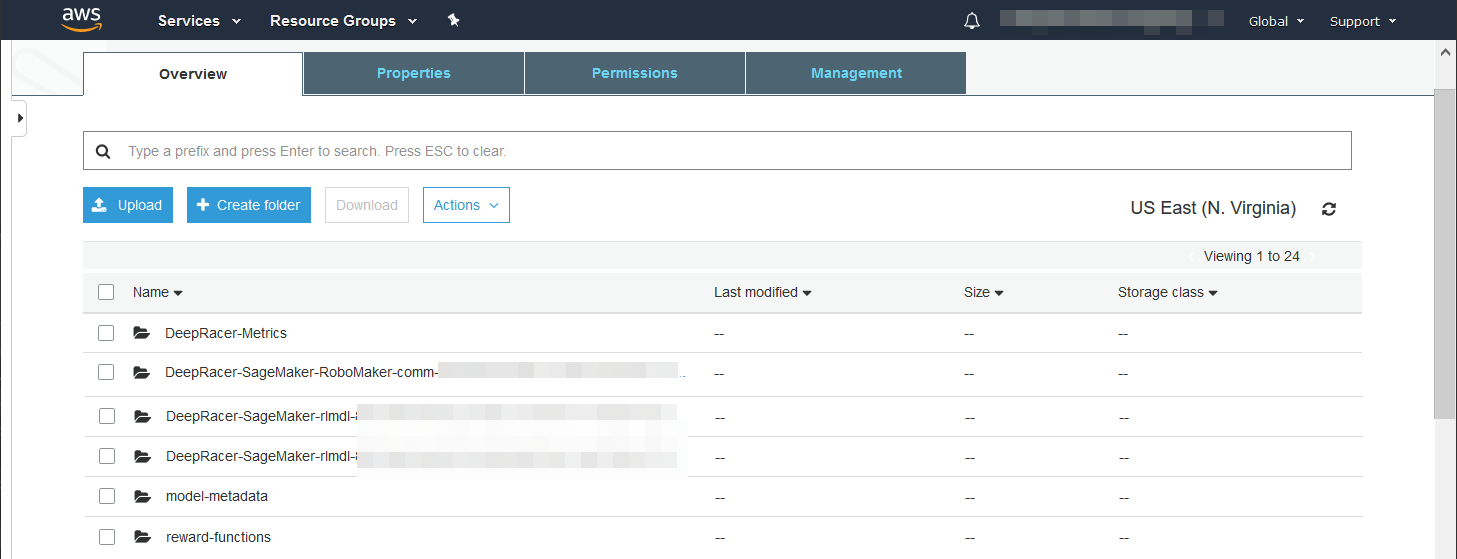Open the notifications bell icon
Image resolution: width=1457 pixels, height=559 pixels.
click(971, 21)
